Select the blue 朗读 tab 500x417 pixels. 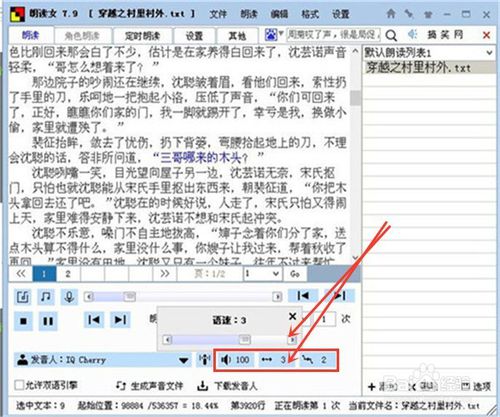pyautogui.click(x=30, y=35)
